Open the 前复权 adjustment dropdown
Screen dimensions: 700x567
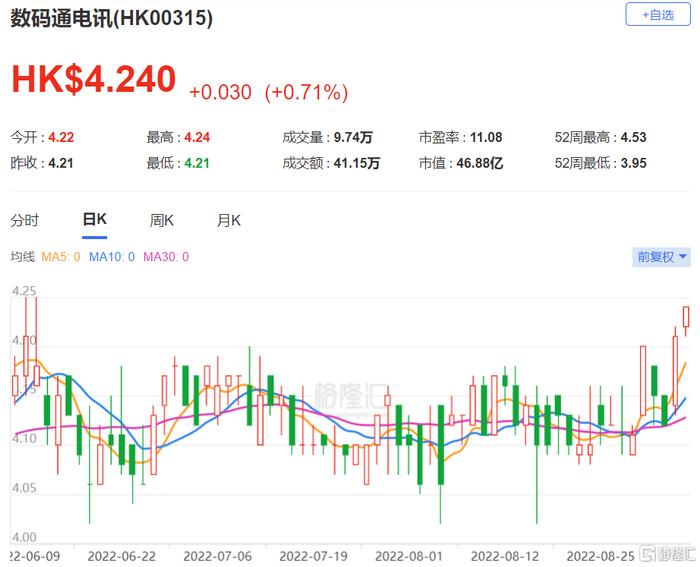point(661,257)
